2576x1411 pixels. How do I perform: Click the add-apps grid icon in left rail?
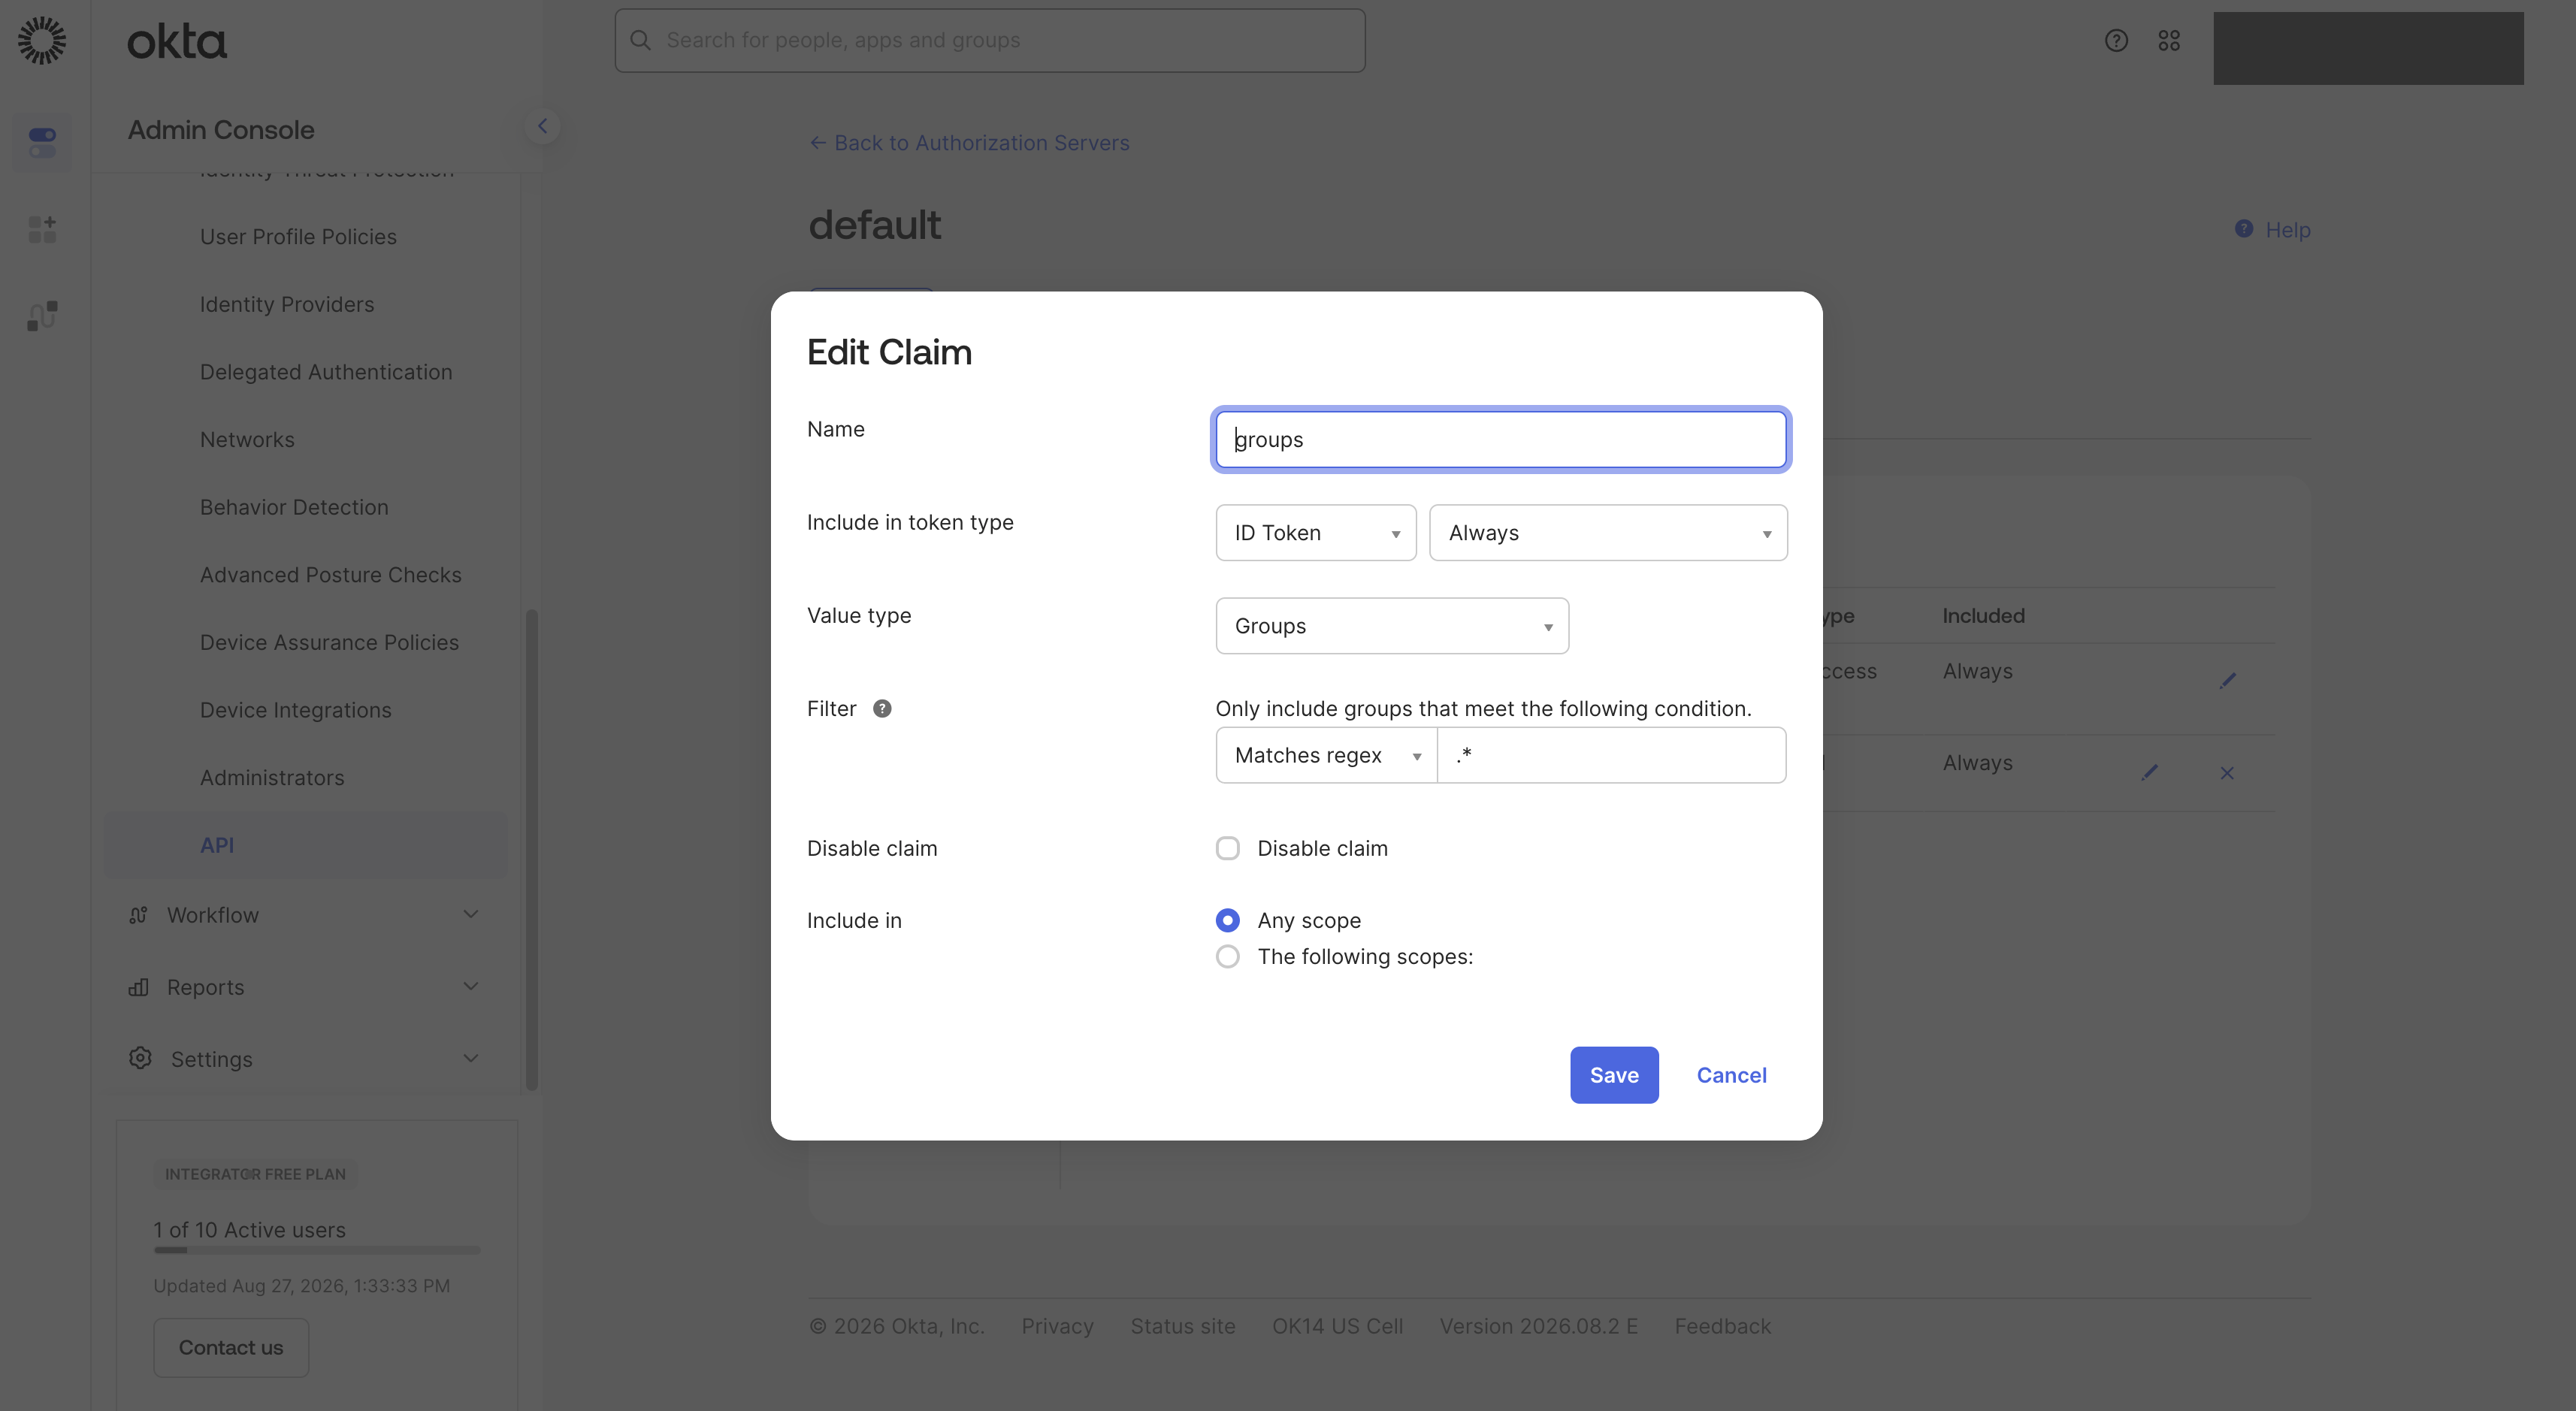point(42,229)
